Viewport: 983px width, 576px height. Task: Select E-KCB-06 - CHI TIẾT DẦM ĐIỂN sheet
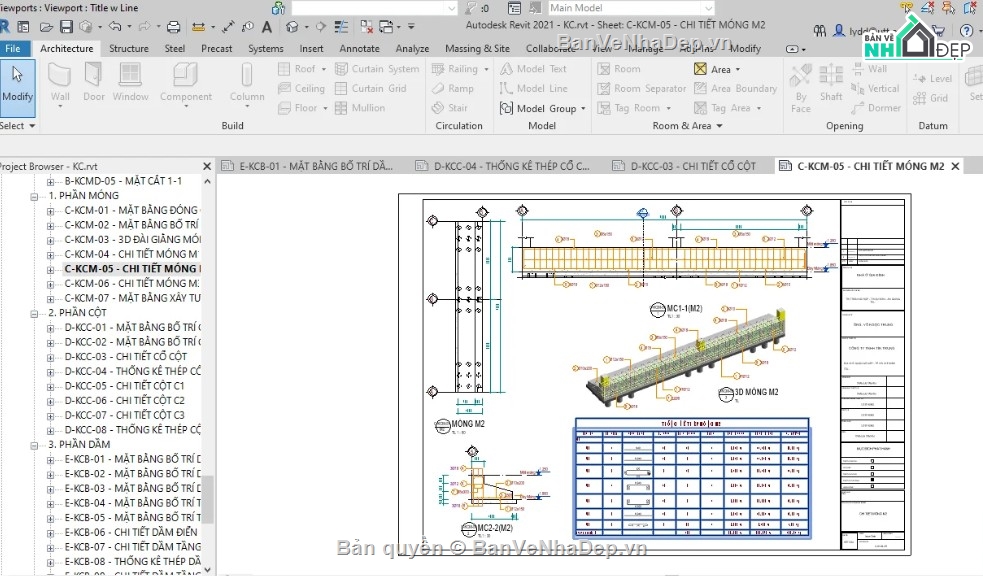point(130,532)
